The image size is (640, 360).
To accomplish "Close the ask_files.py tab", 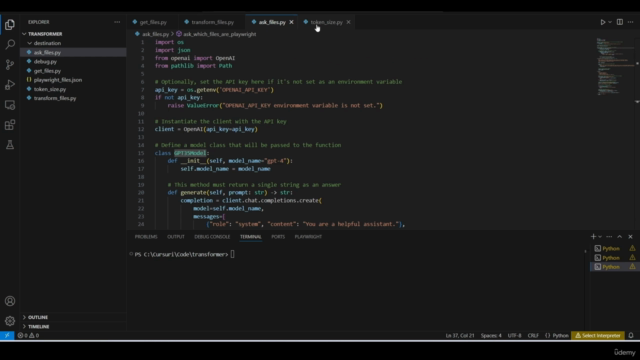I will 291,22.
